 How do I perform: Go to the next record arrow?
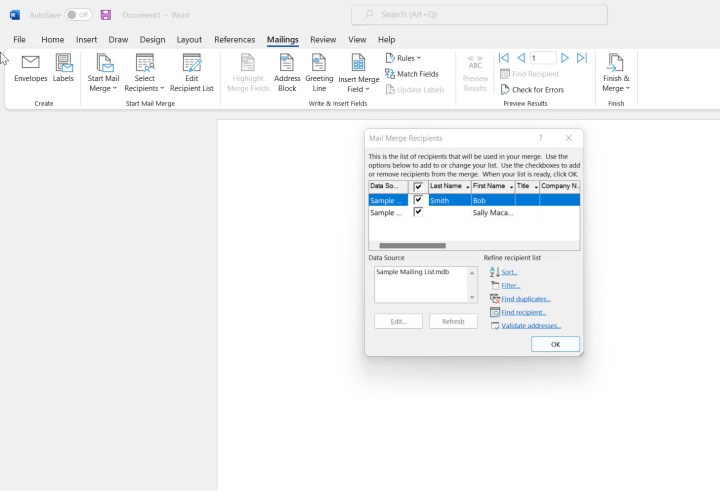(x=565, y=58)
